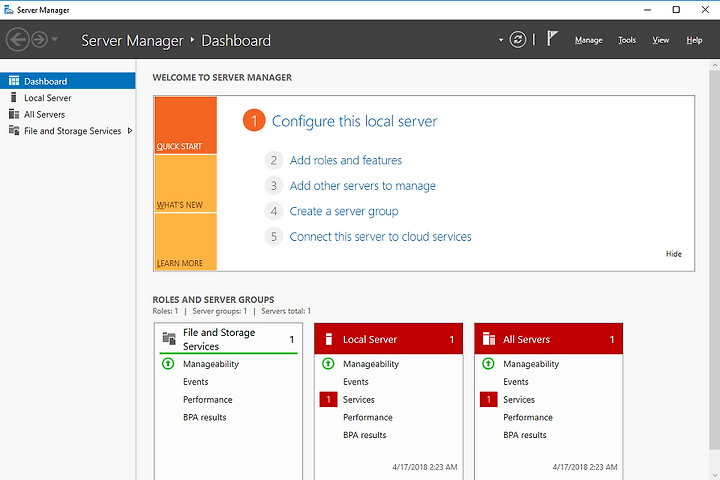Click green Manageability icon in Local Server tile
720x480 pixels.
(328, 364)
